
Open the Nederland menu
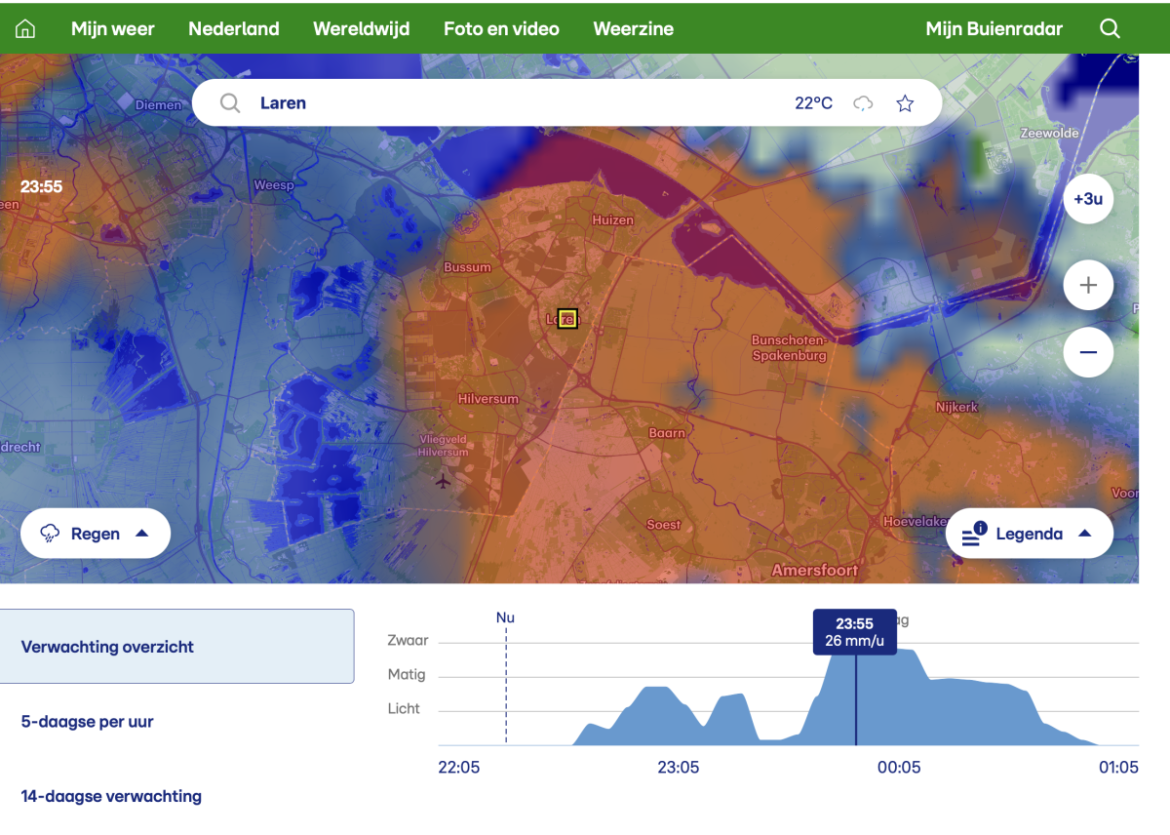(x=234, y=28)
